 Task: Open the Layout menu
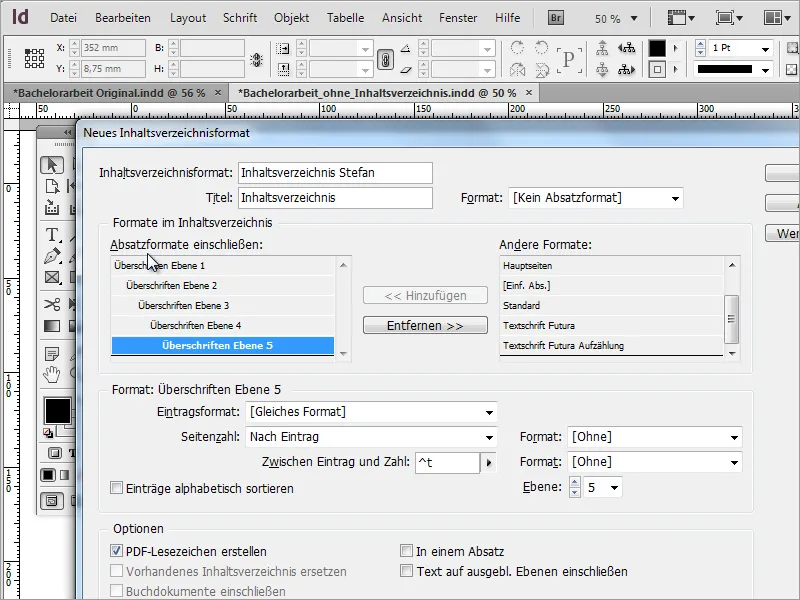pos(188,18)
